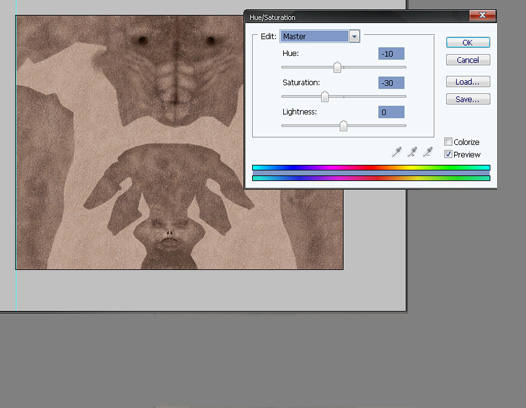
Task: Click the upper color spectrum bar
Action: pyautogui.click(x=371, y=168)
